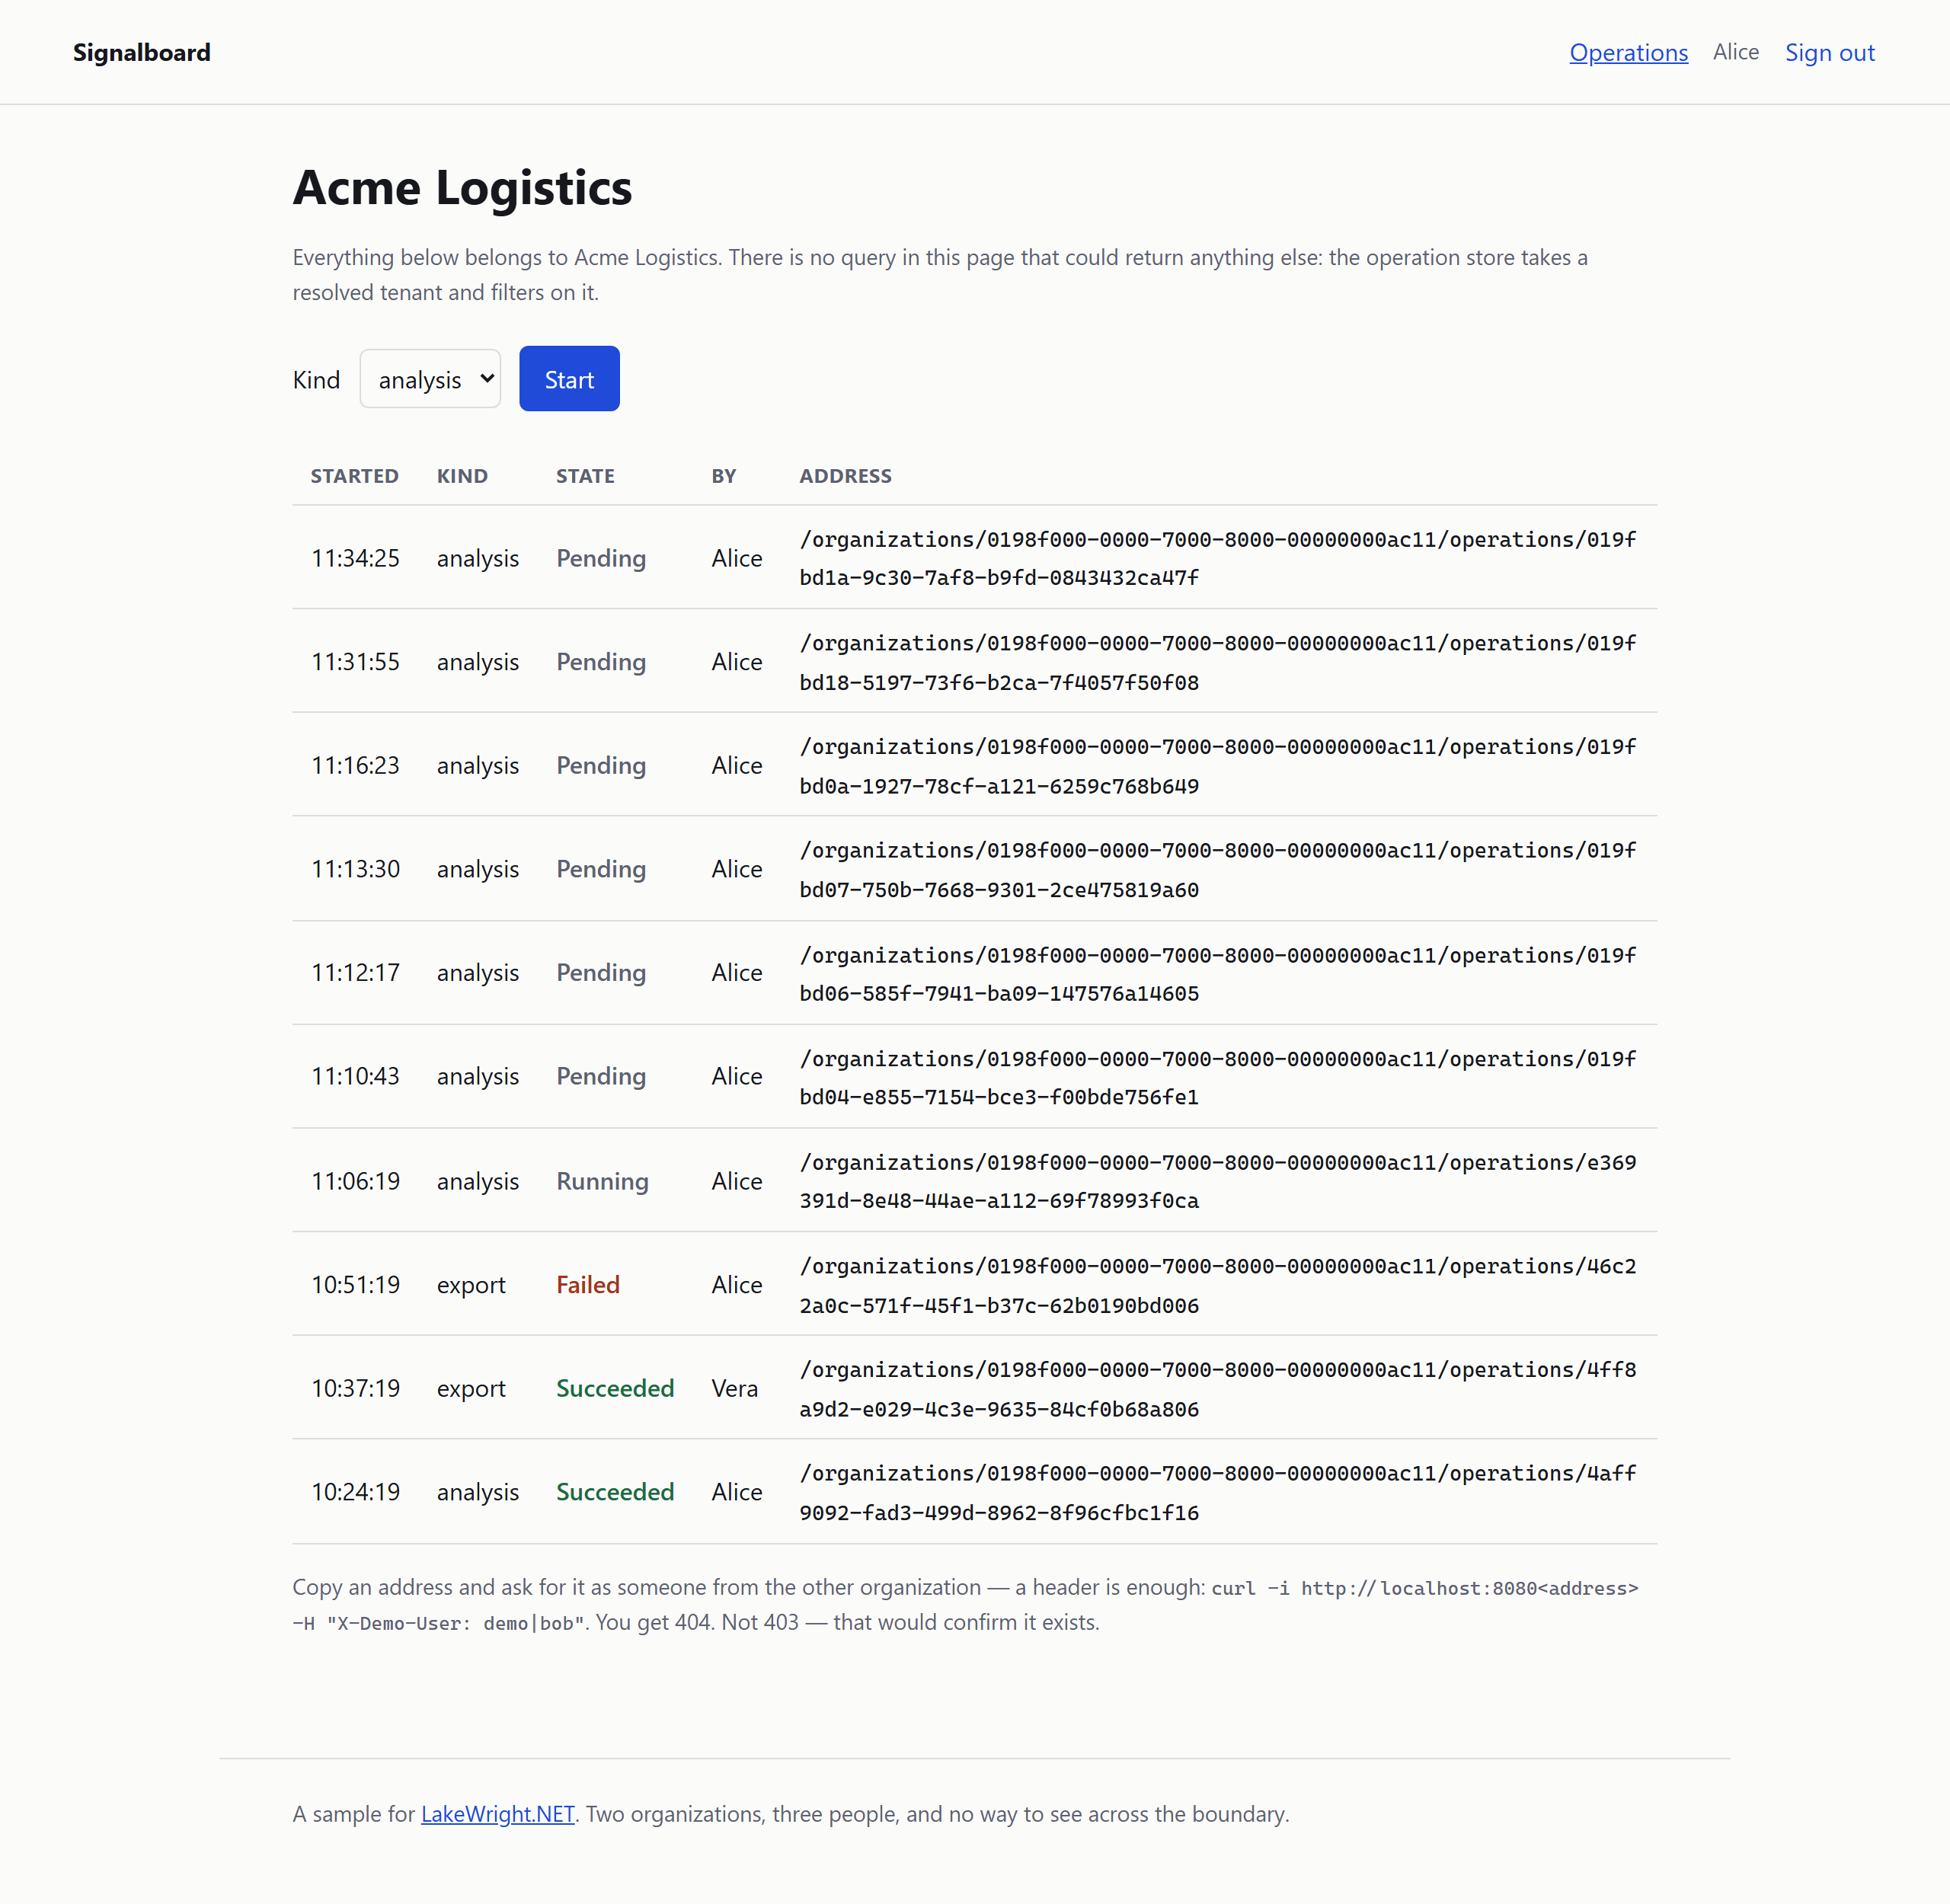Click the address ending 2ce475819a60

1218,869
